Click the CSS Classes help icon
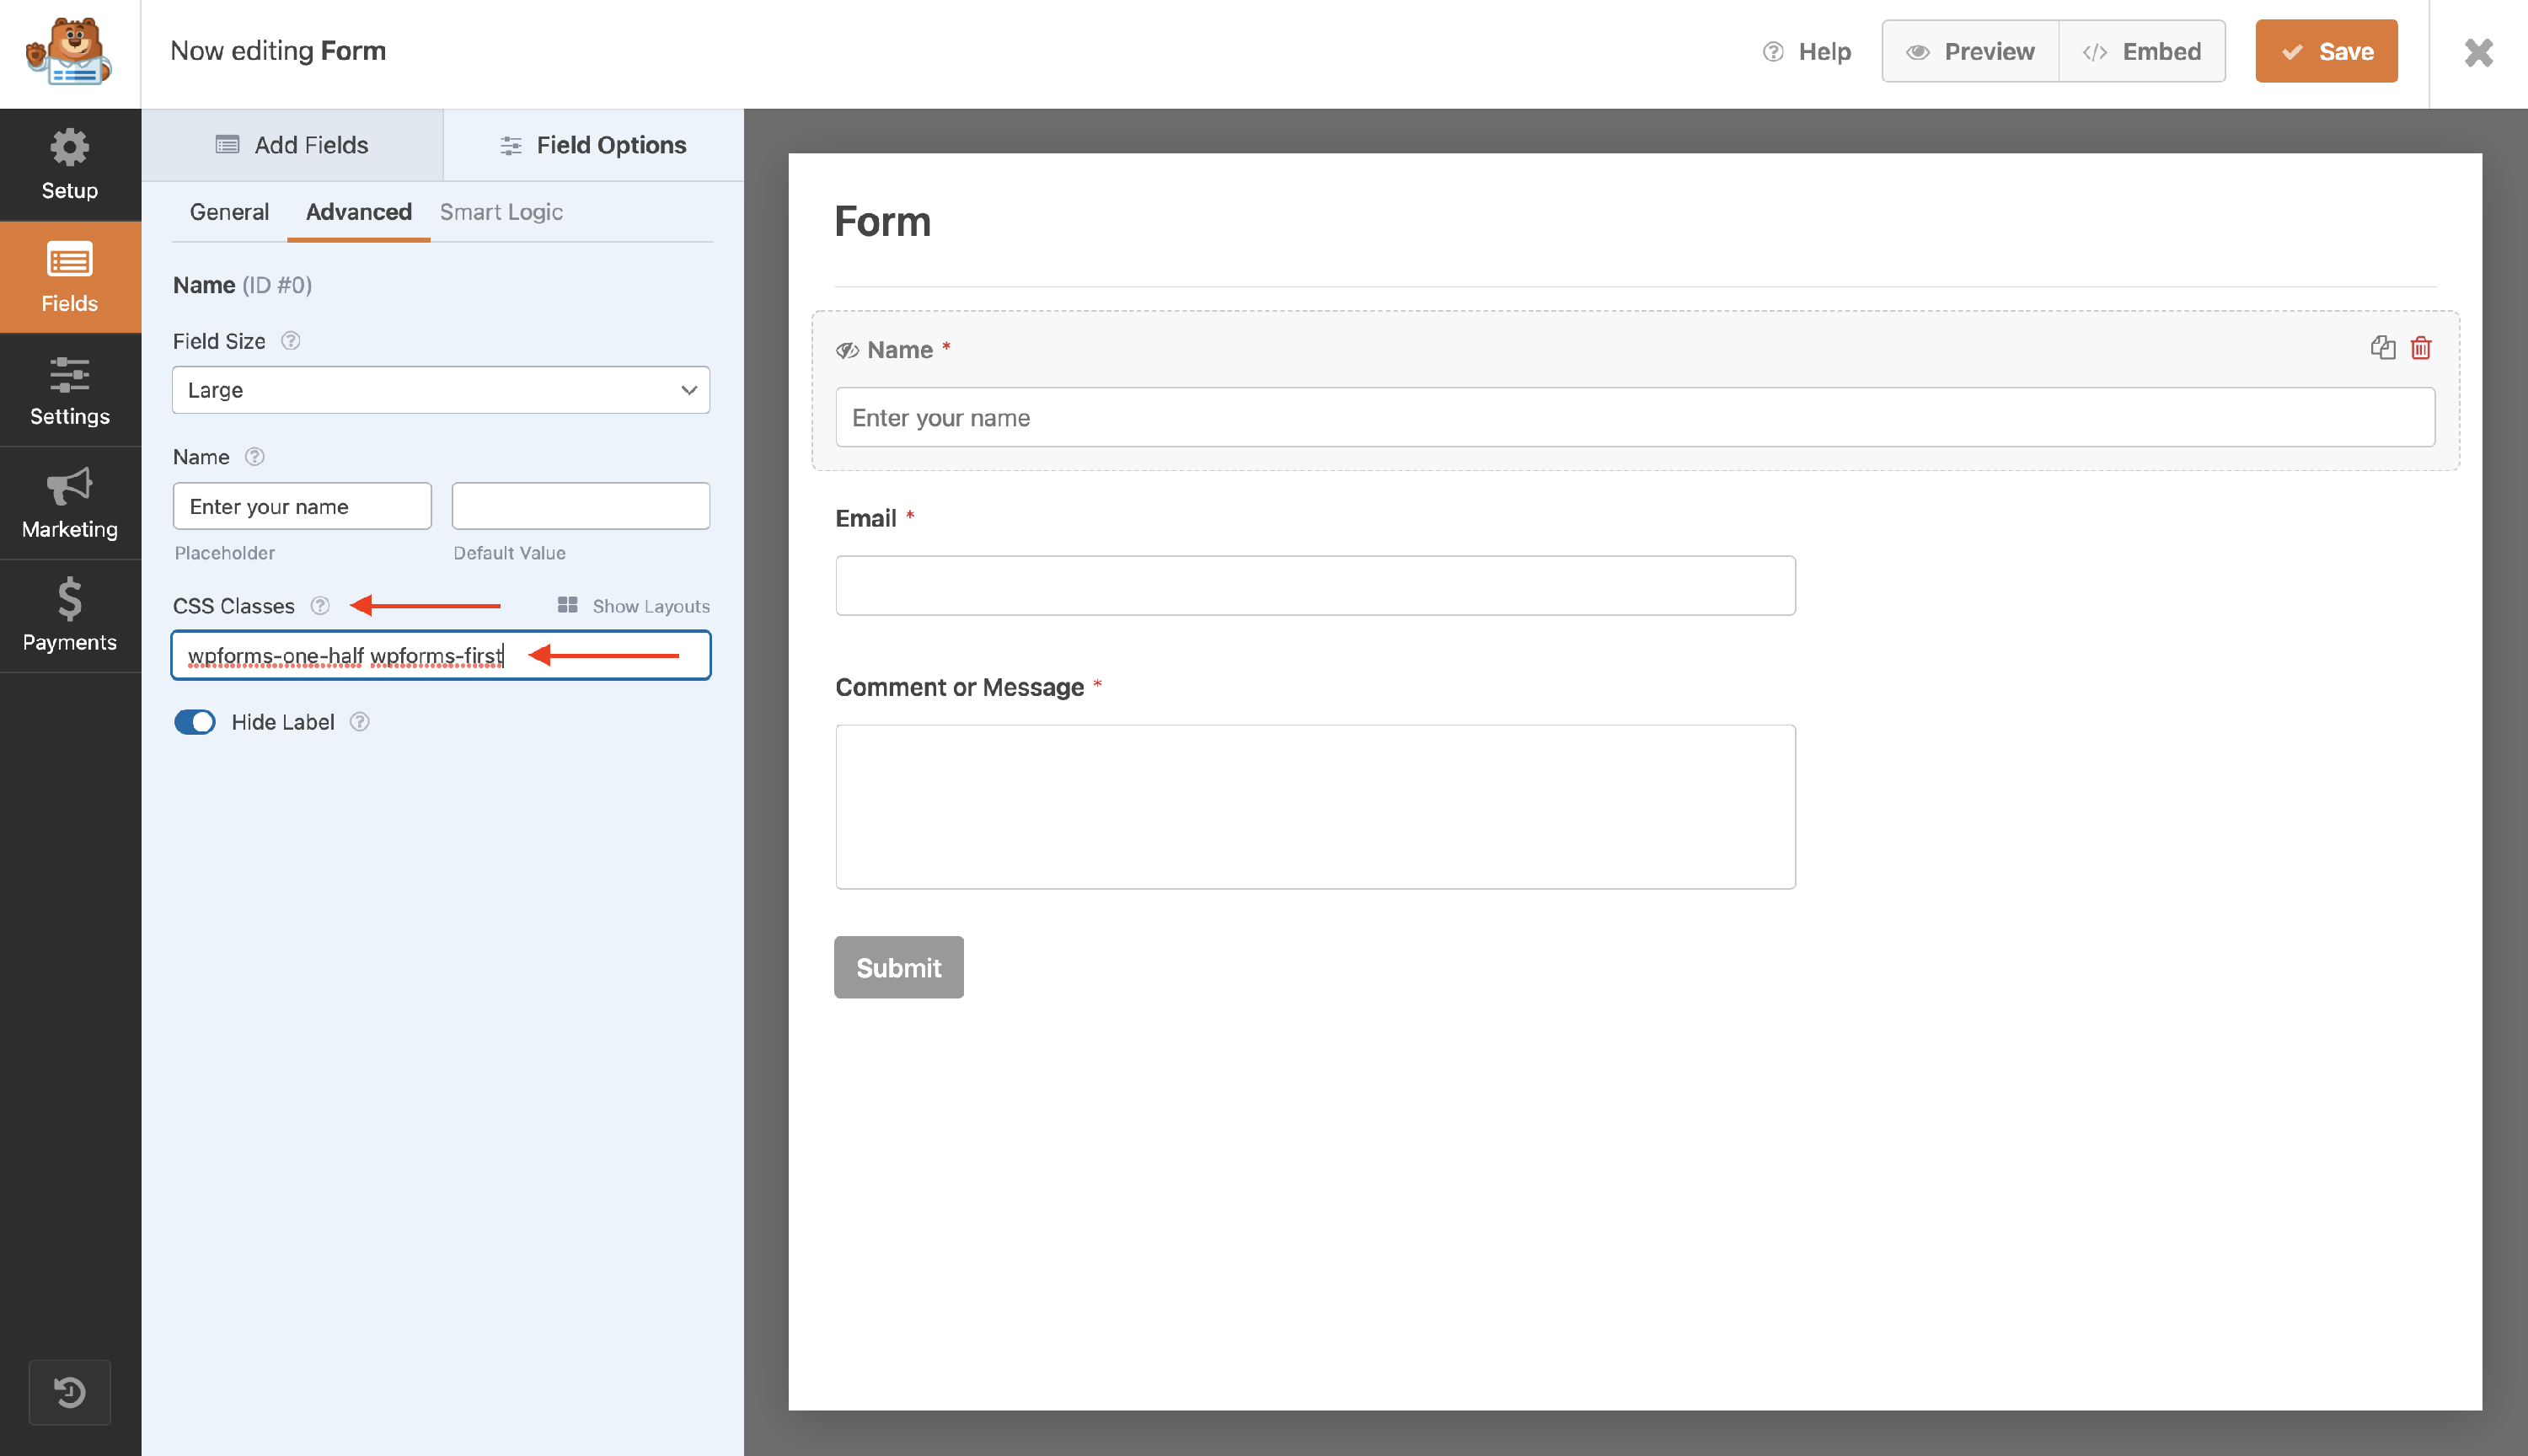The image size is (2528, 1456). (320, 606)
